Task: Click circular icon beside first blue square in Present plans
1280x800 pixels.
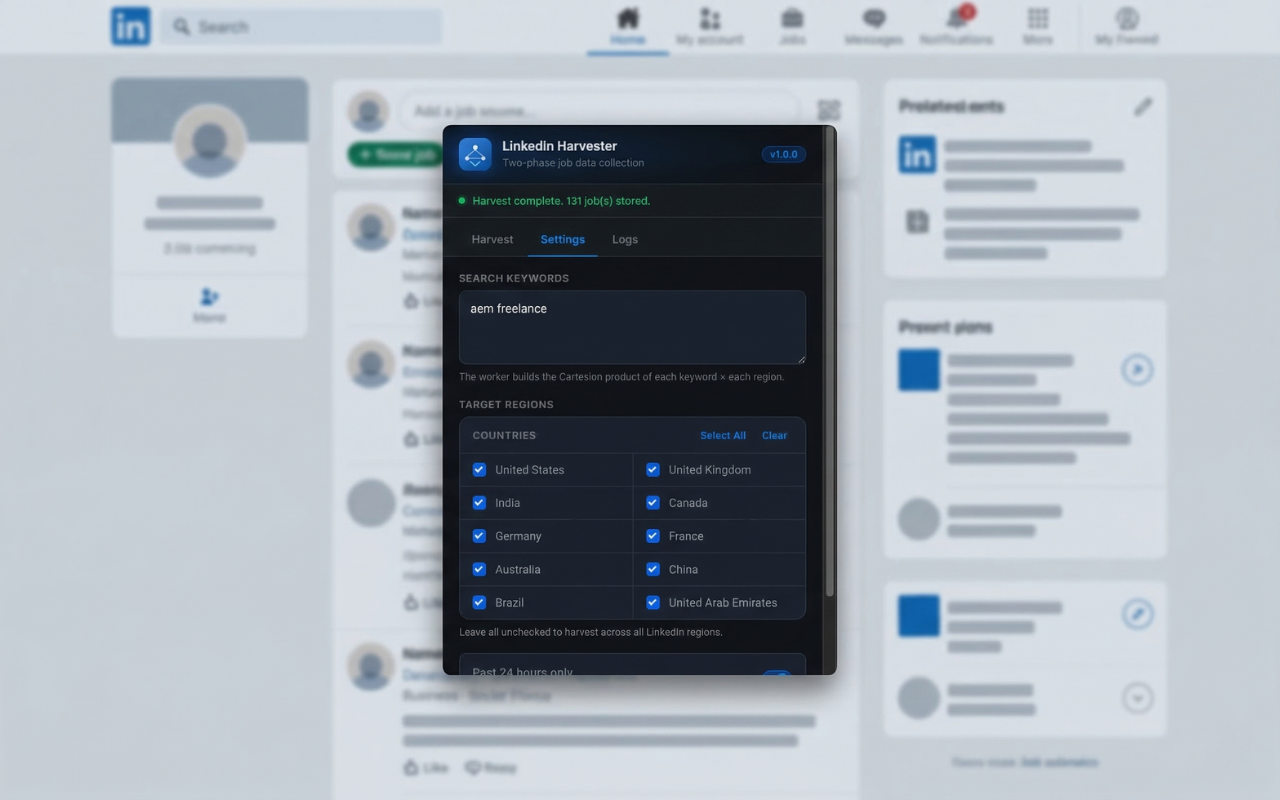Action: 1137,370
